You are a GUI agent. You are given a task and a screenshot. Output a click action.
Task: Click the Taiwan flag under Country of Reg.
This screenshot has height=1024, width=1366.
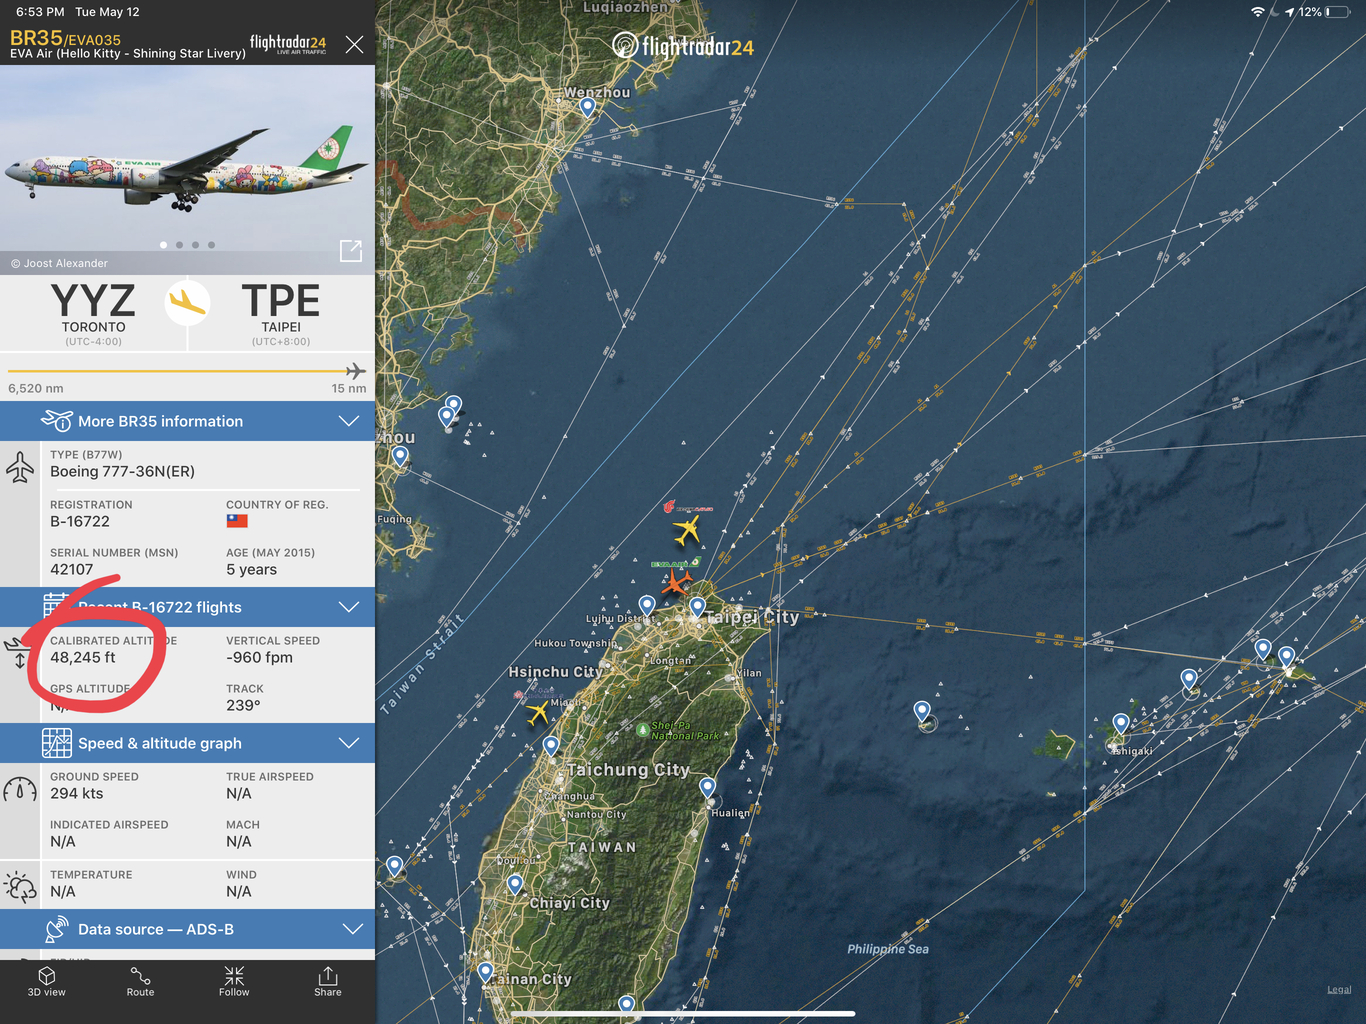pos(237,521)
